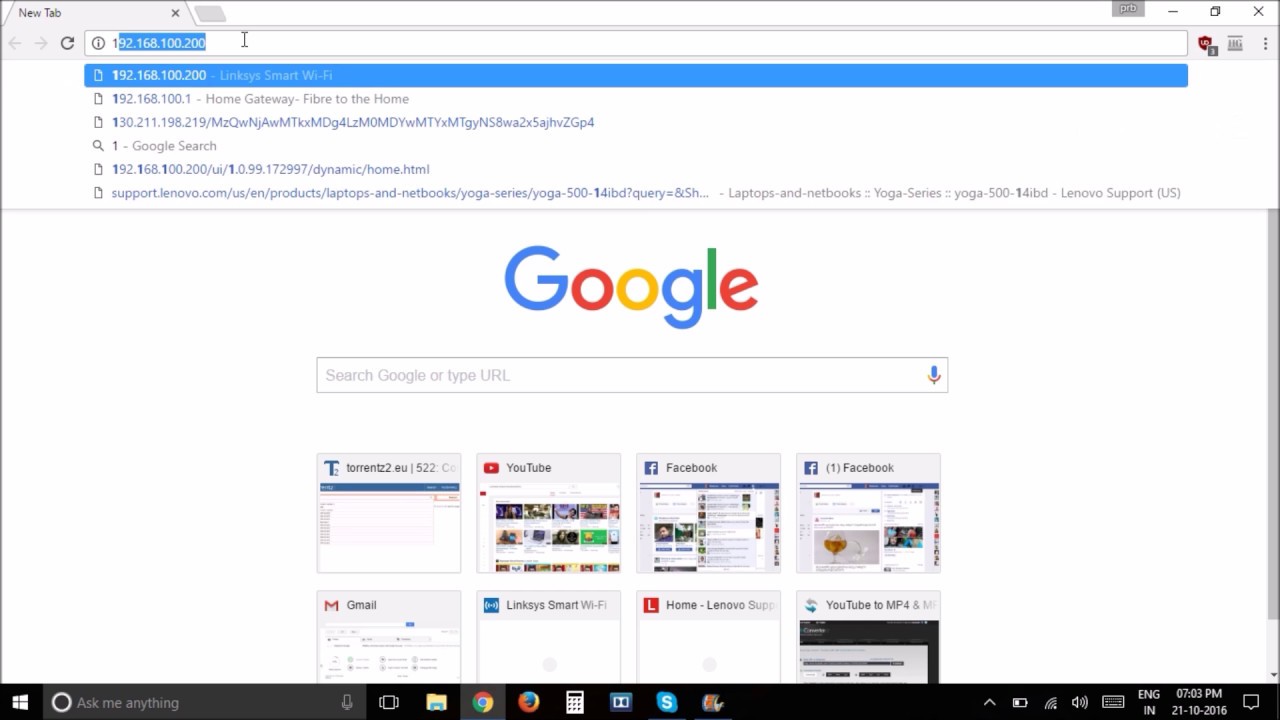
Task: Open the YouTube to MP4 thumbnail
Action: tap(869, 638)
